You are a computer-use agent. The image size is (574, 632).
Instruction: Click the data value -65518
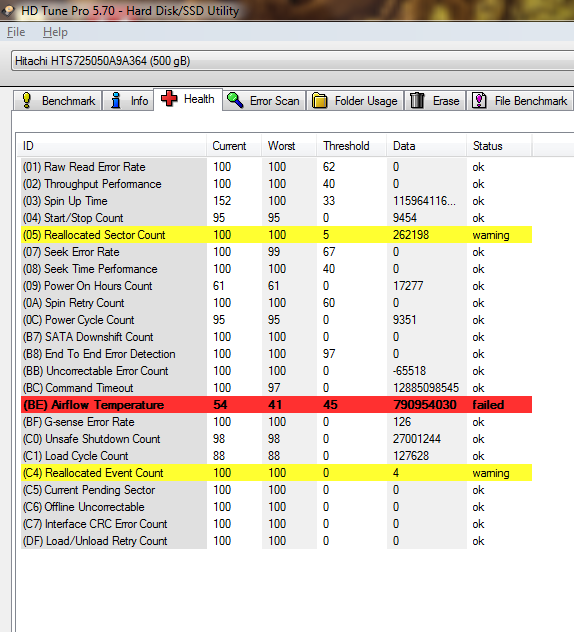click(410, 371)
